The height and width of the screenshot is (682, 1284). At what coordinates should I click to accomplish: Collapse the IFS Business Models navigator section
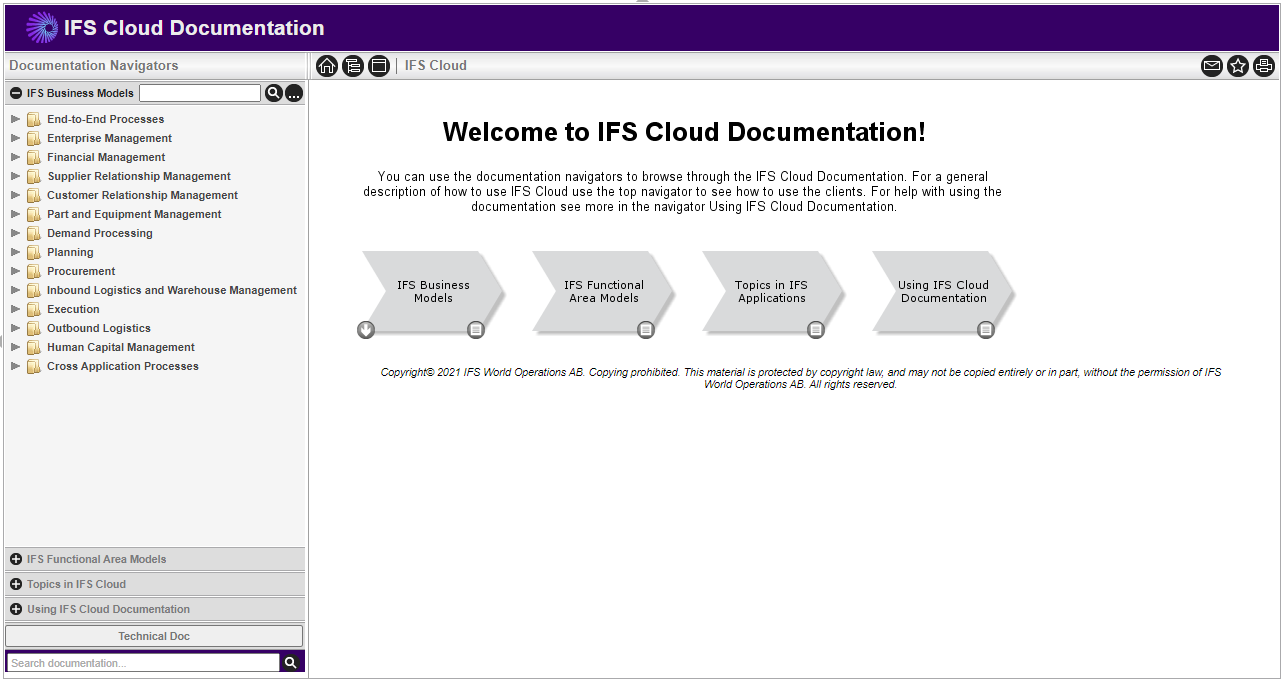point(16,93)
